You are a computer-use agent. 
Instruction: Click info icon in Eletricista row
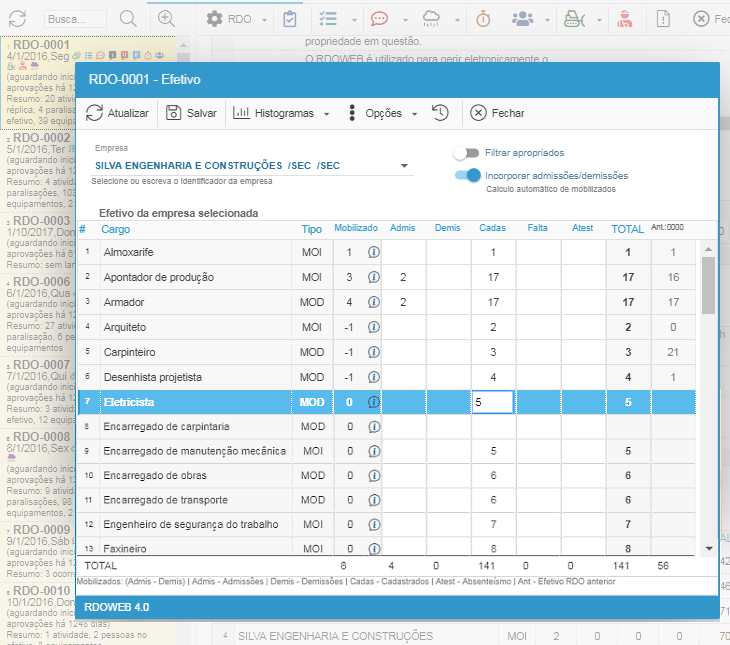[x=374, y=402]
